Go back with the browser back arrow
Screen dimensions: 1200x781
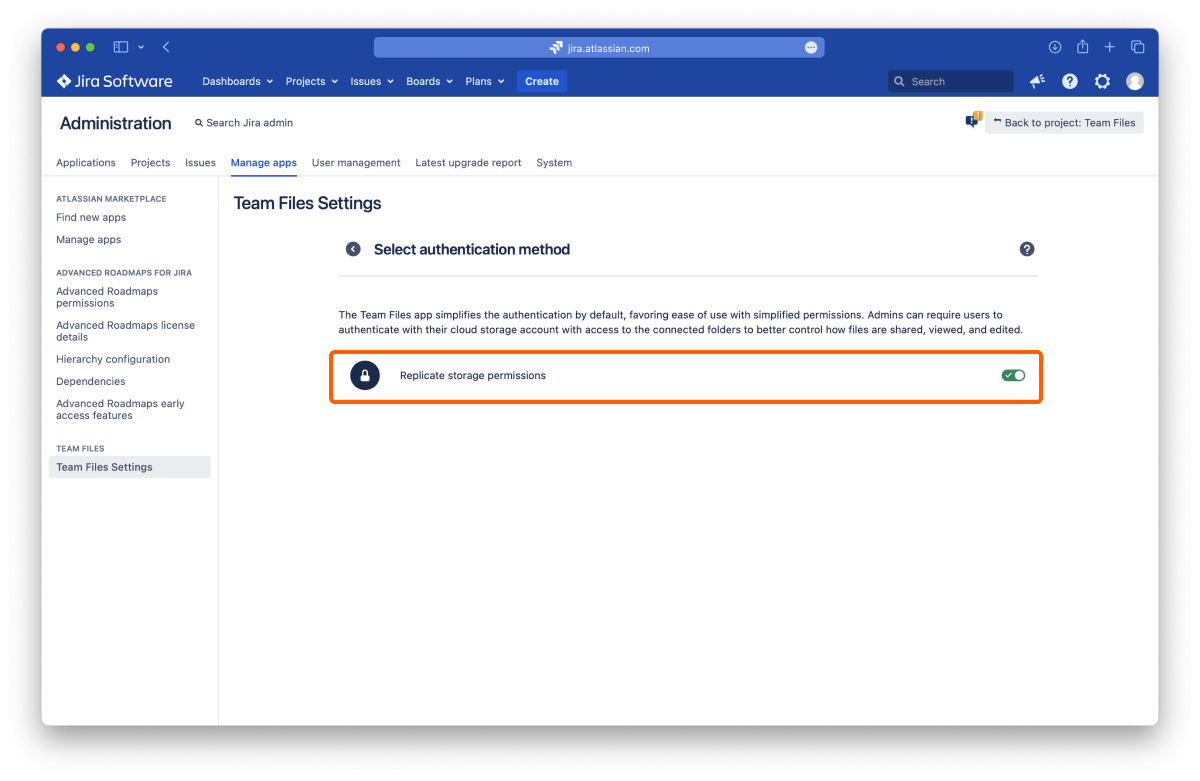[x=166, y=47]
